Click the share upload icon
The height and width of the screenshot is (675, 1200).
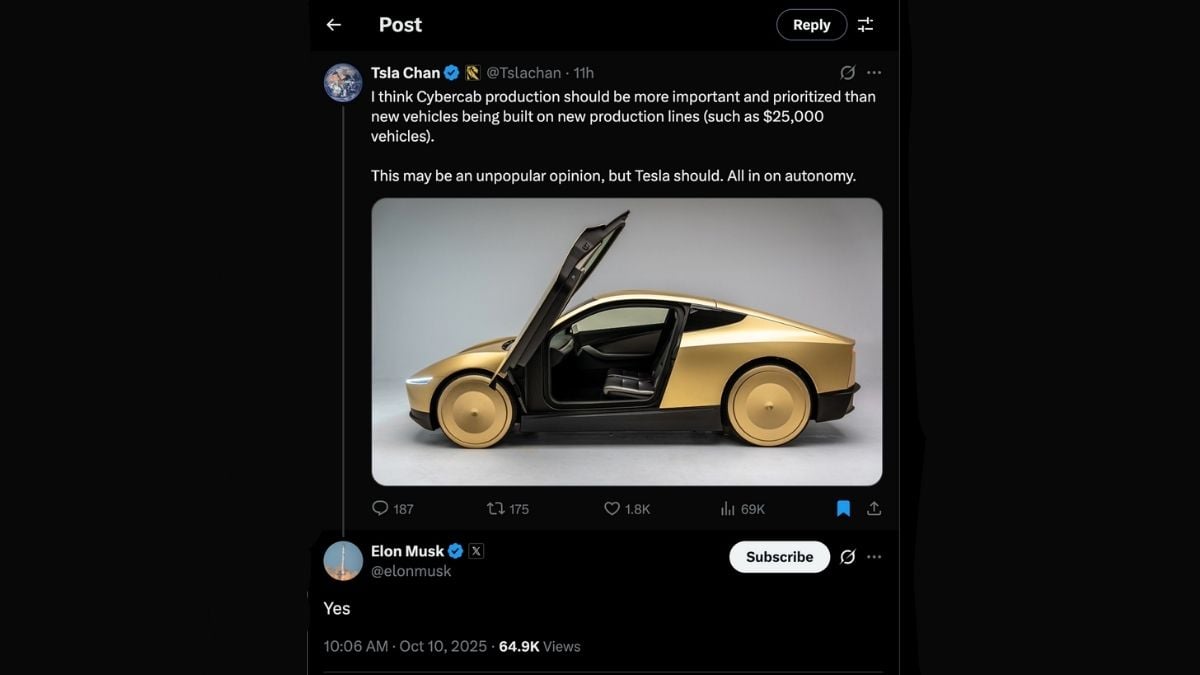pos(874,508)
